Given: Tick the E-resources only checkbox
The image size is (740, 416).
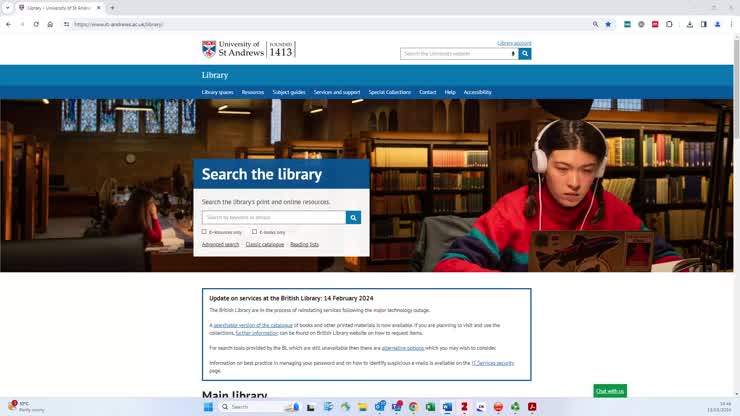Looking at the screenshot, I should pyautogui.click(x=204, y=232).
